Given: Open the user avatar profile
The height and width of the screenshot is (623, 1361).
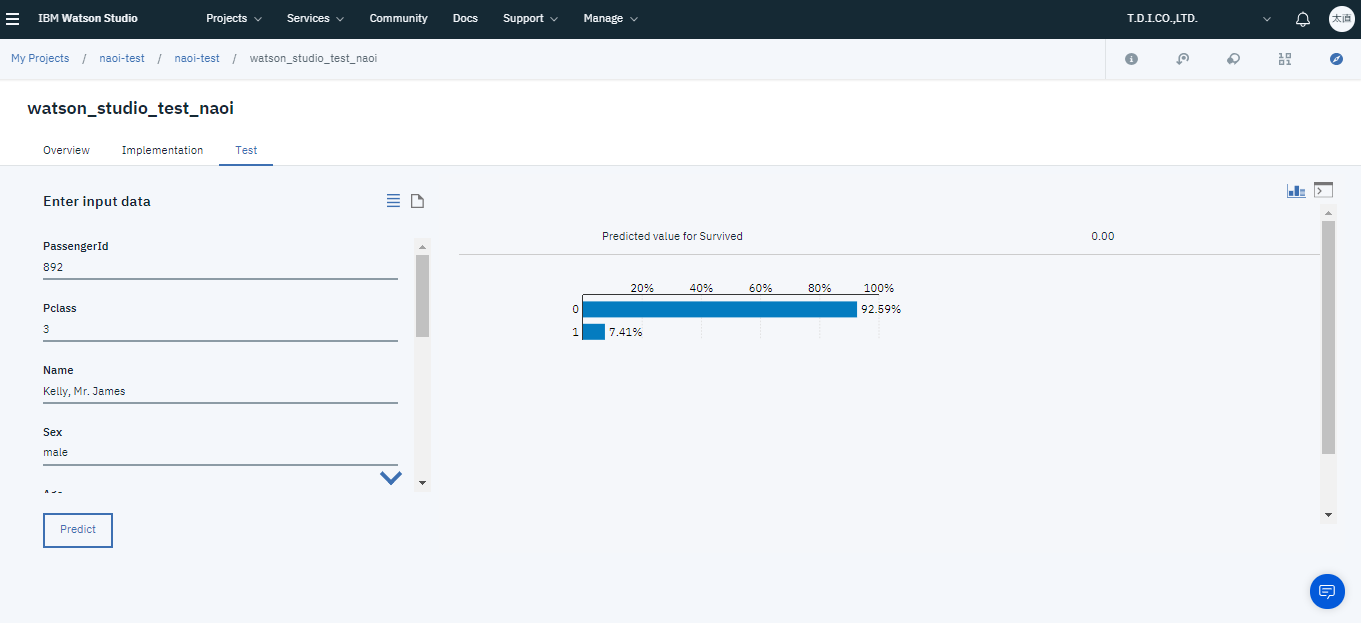Looking at the screenshot, I should coord(1341,19).
